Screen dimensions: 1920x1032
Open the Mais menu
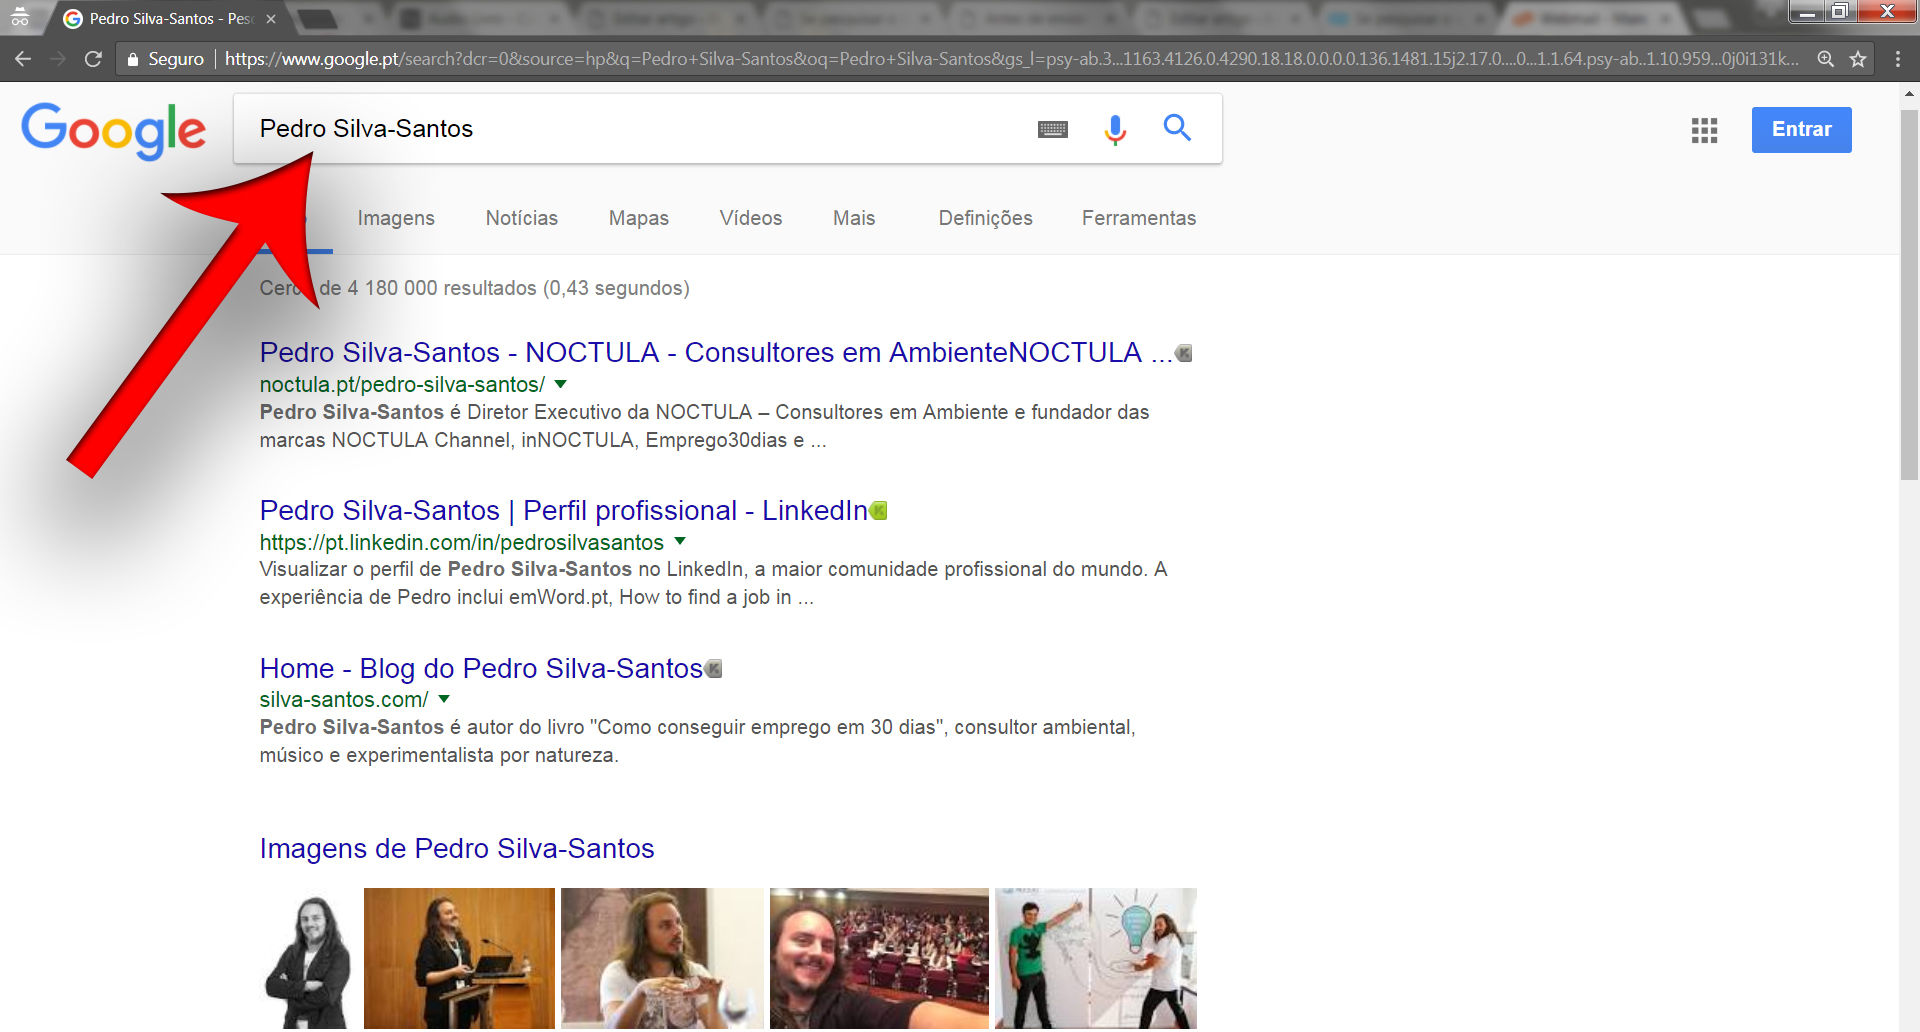854,218
